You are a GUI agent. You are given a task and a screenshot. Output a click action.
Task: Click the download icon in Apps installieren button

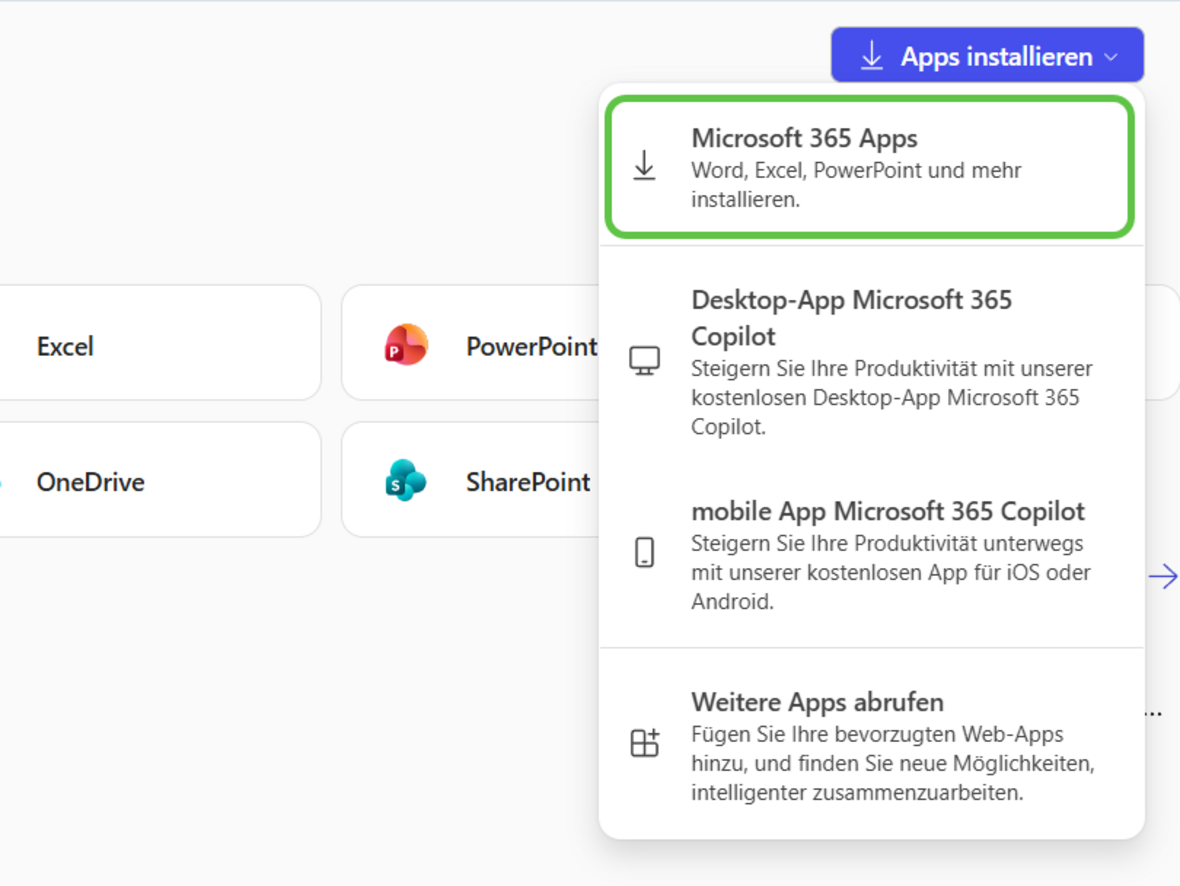coord(872,56)
